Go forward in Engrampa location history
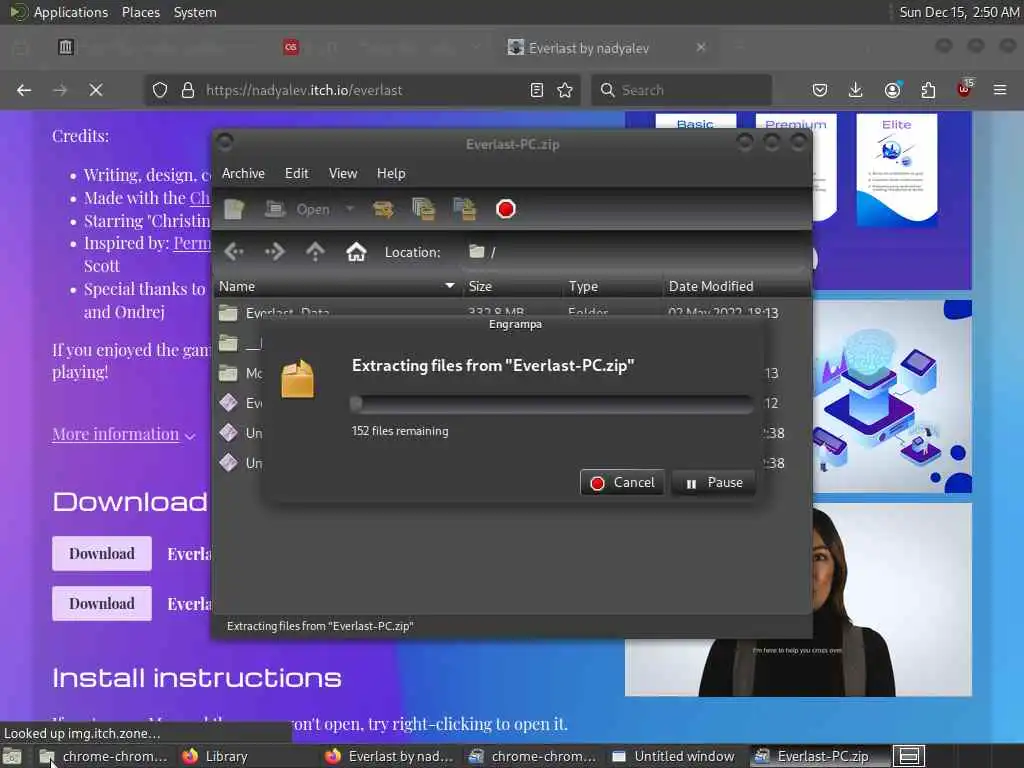The width and height of the screenshot is (1024, 768). tap(274, 251)
